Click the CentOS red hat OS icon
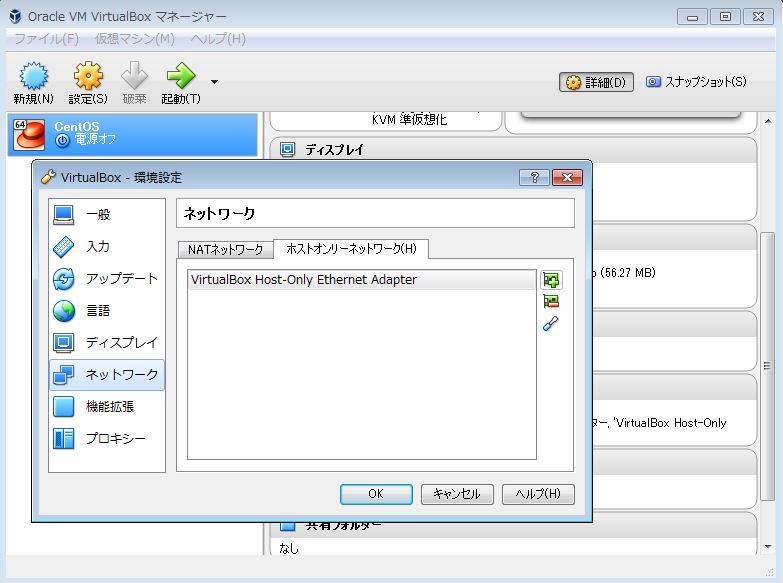 pos(29,134)
